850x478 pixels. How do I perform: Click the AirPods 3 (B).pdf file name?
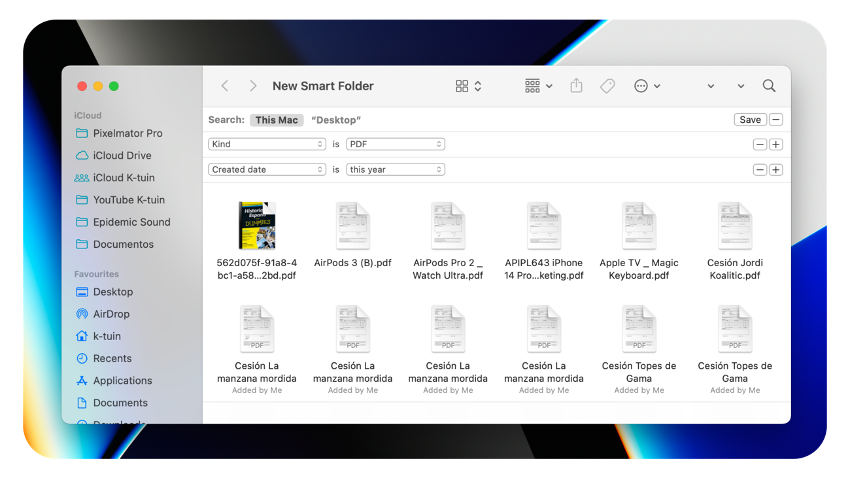pyautogui.click(x=353, y=263)
